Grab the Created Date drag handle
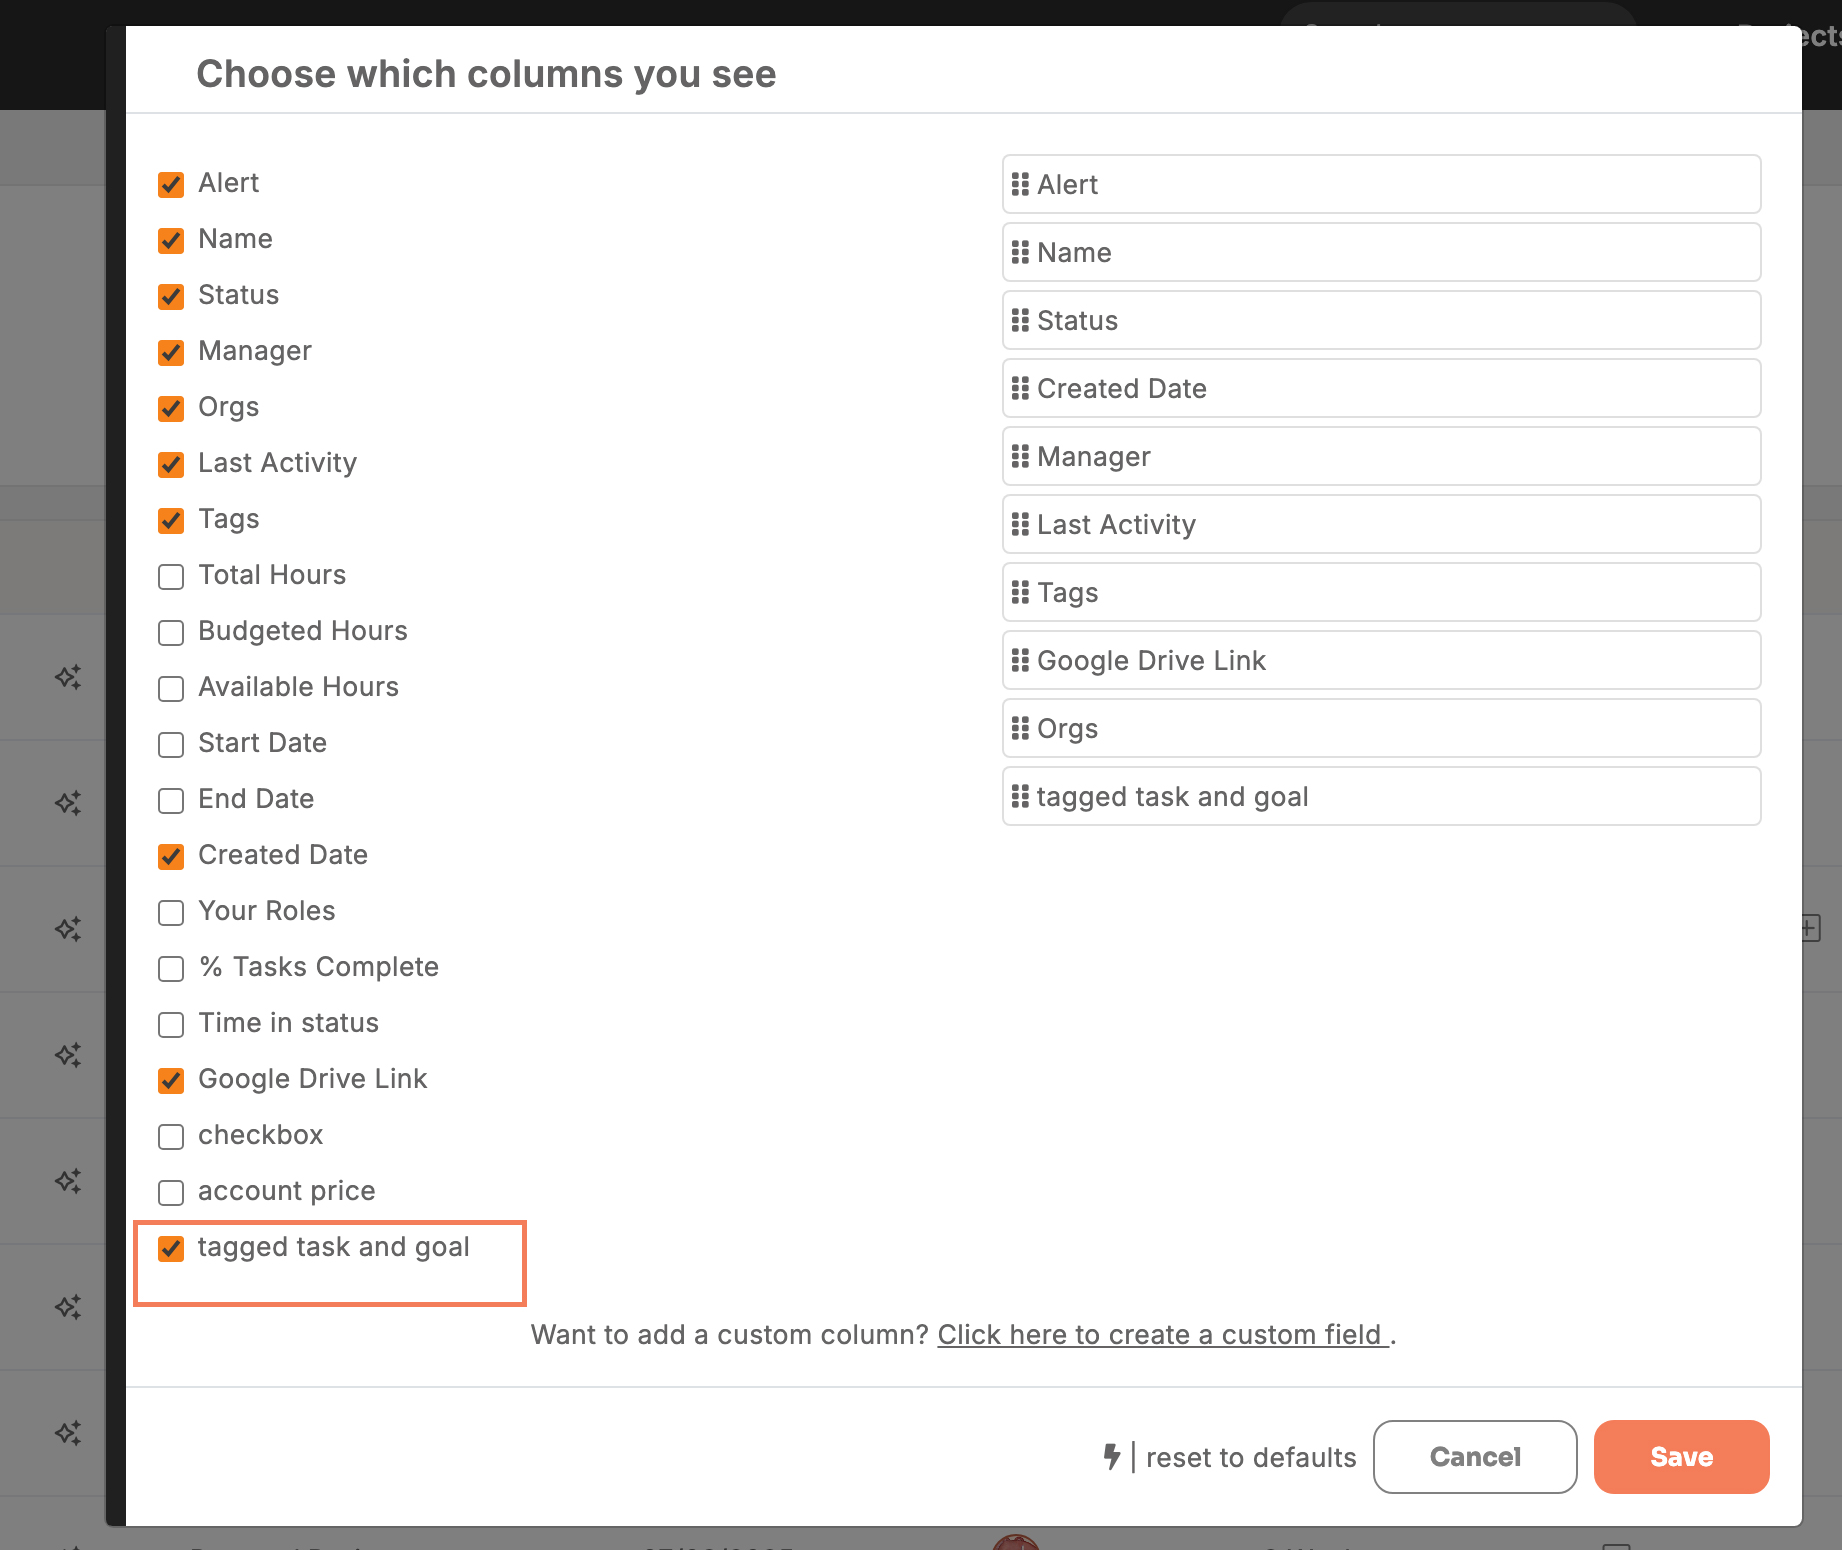The image size is (1842, 1550). (1020, 388)
